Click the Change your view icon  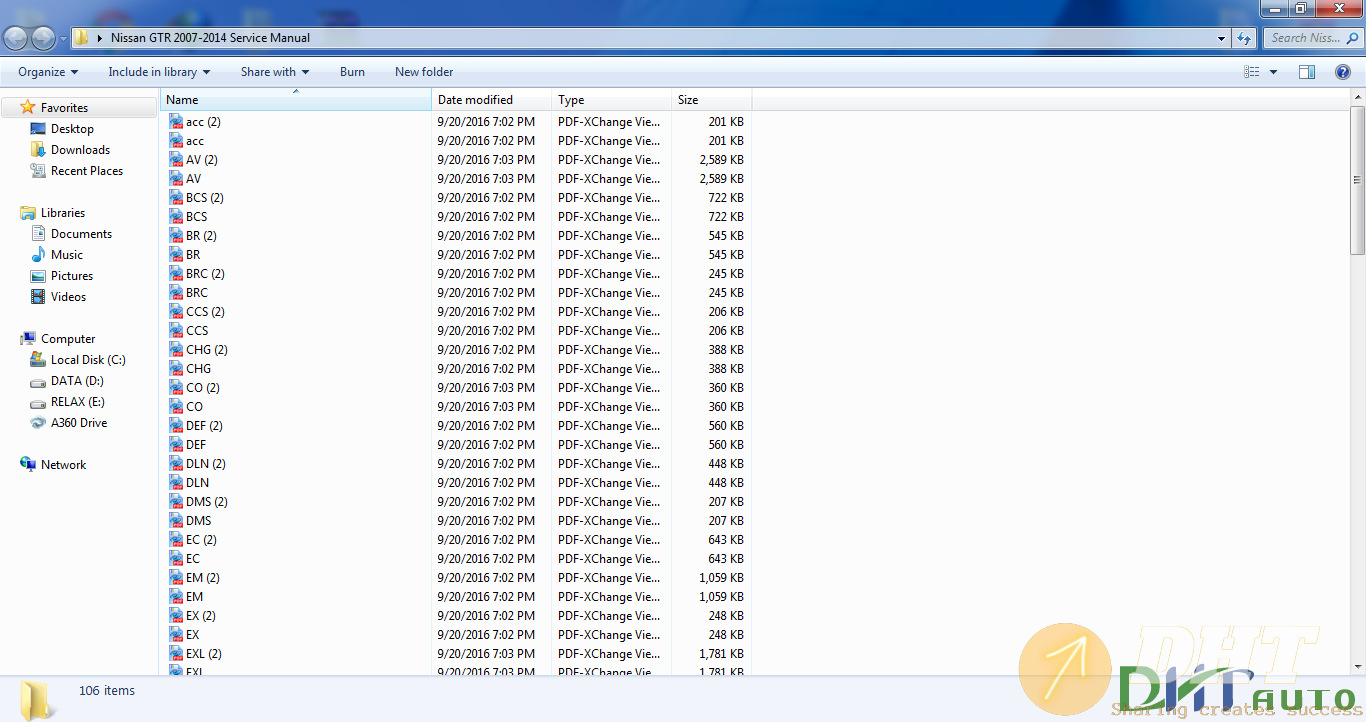coord(1251,72)
